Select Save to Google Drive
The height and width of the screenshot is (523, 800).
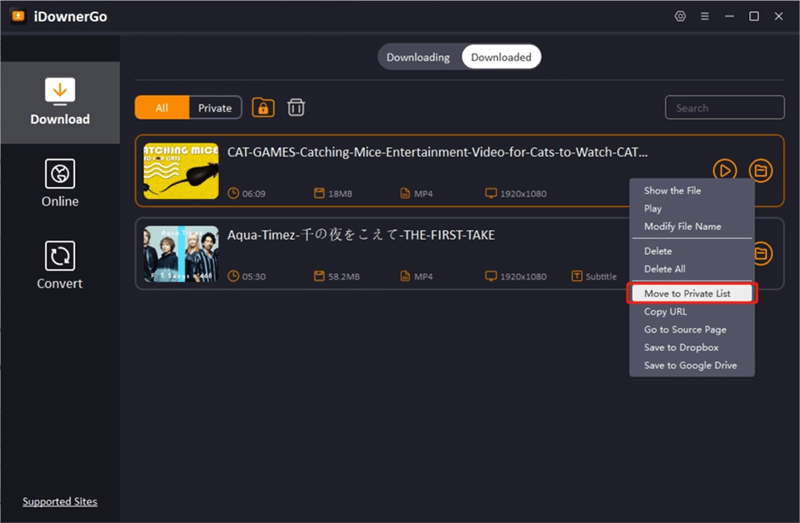tap(690, 366)
